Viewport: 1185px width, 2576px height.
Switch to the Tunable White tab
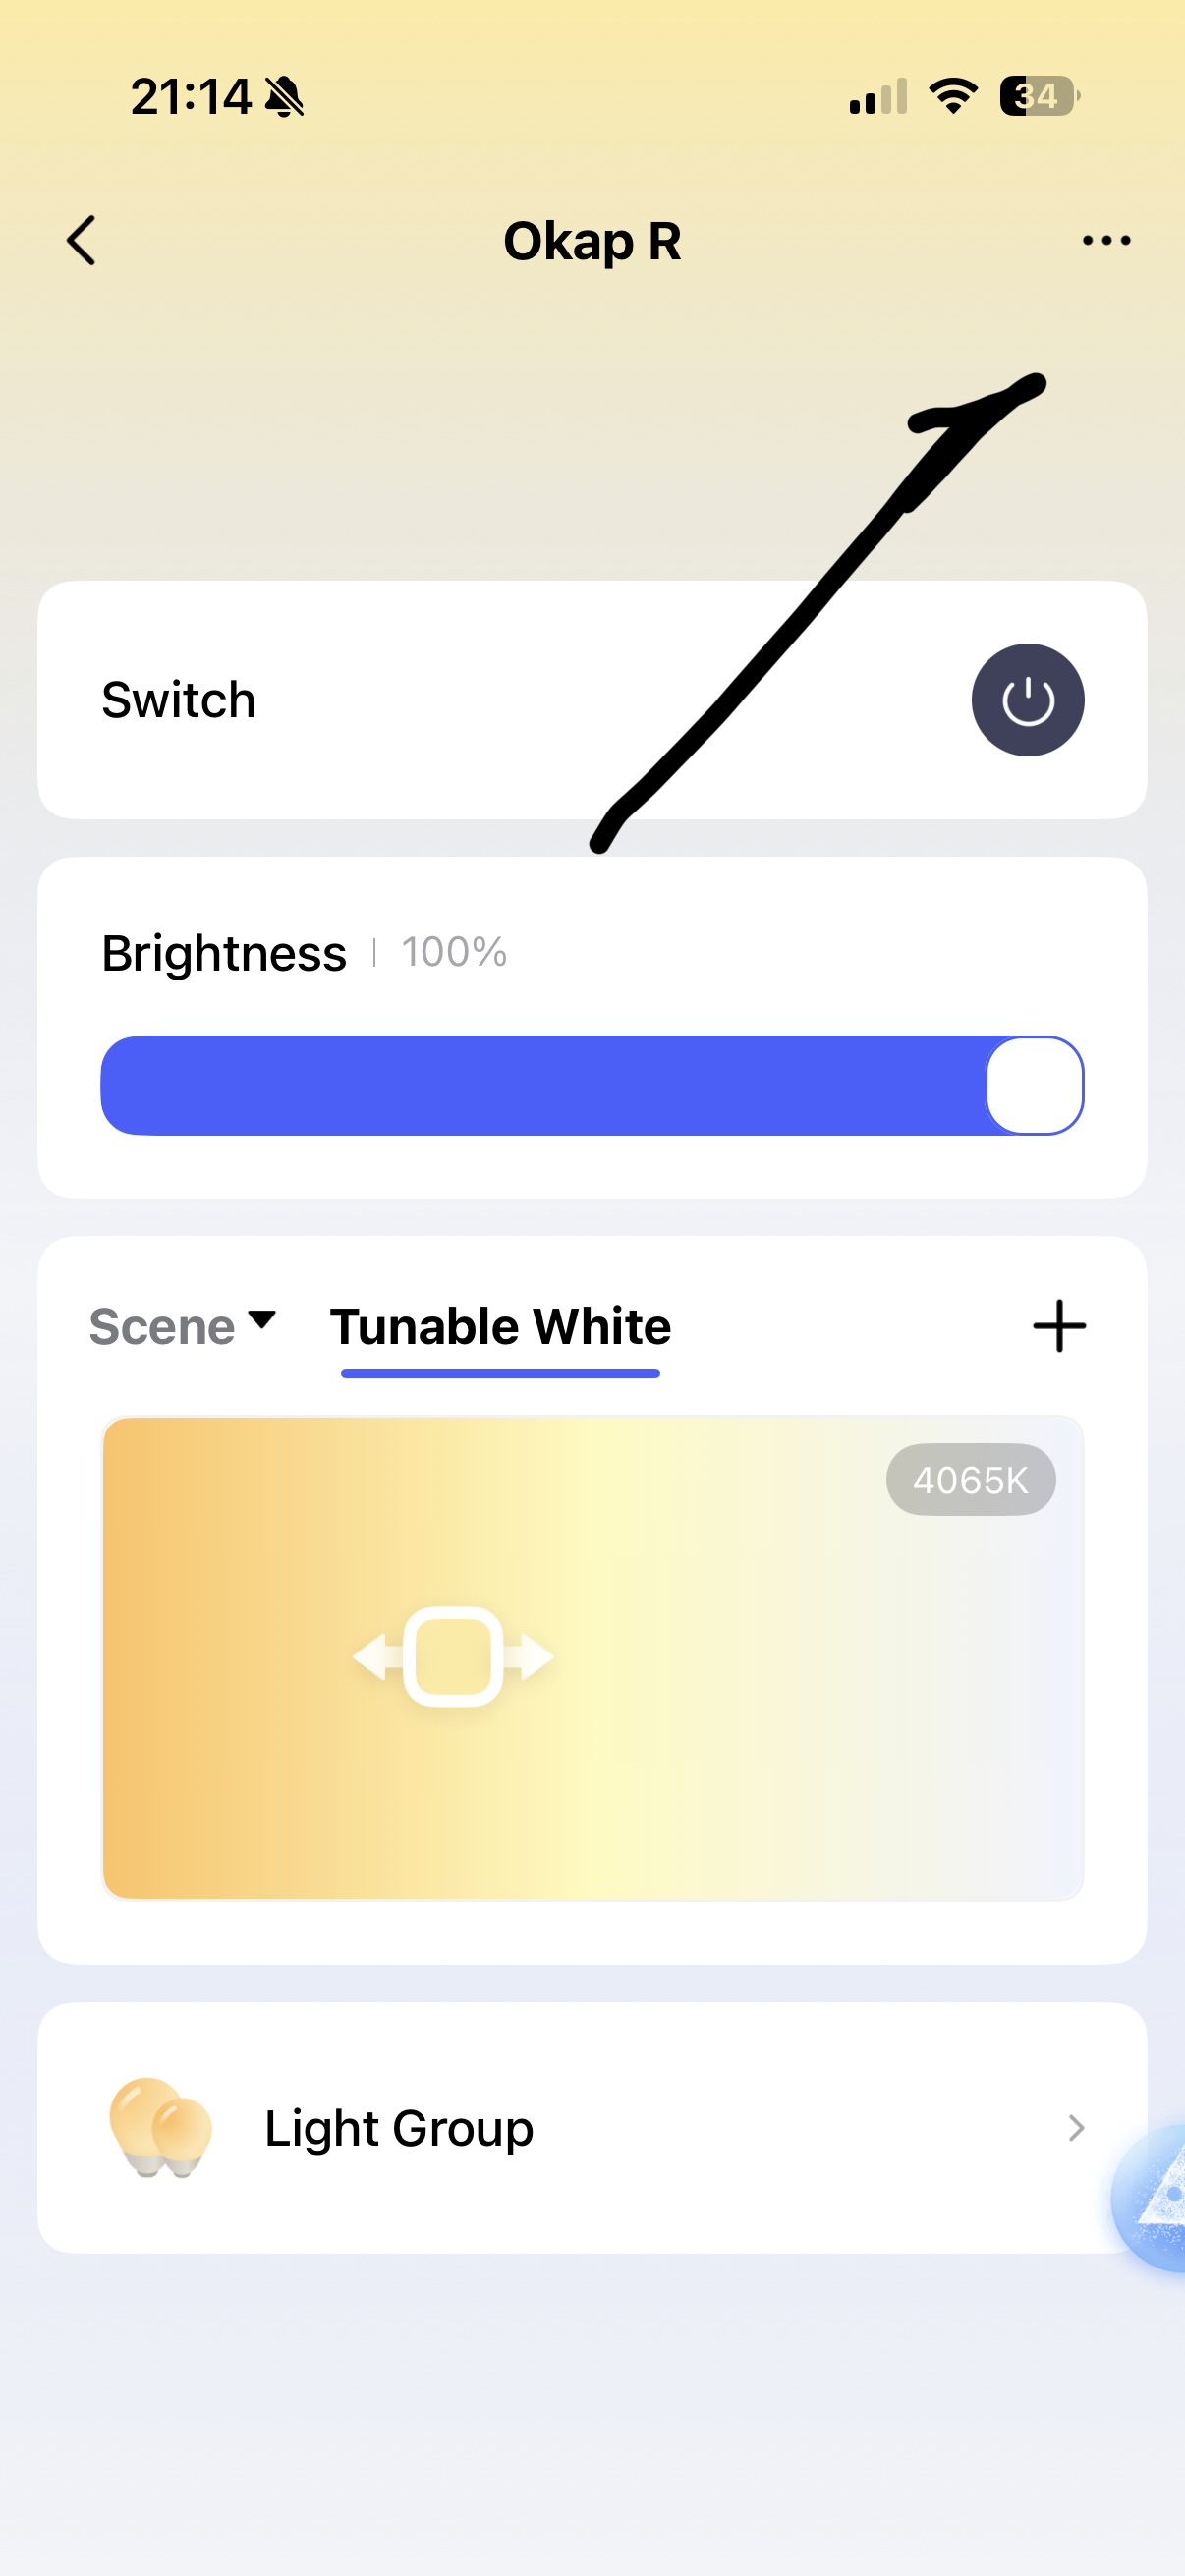click(500, 1328)
